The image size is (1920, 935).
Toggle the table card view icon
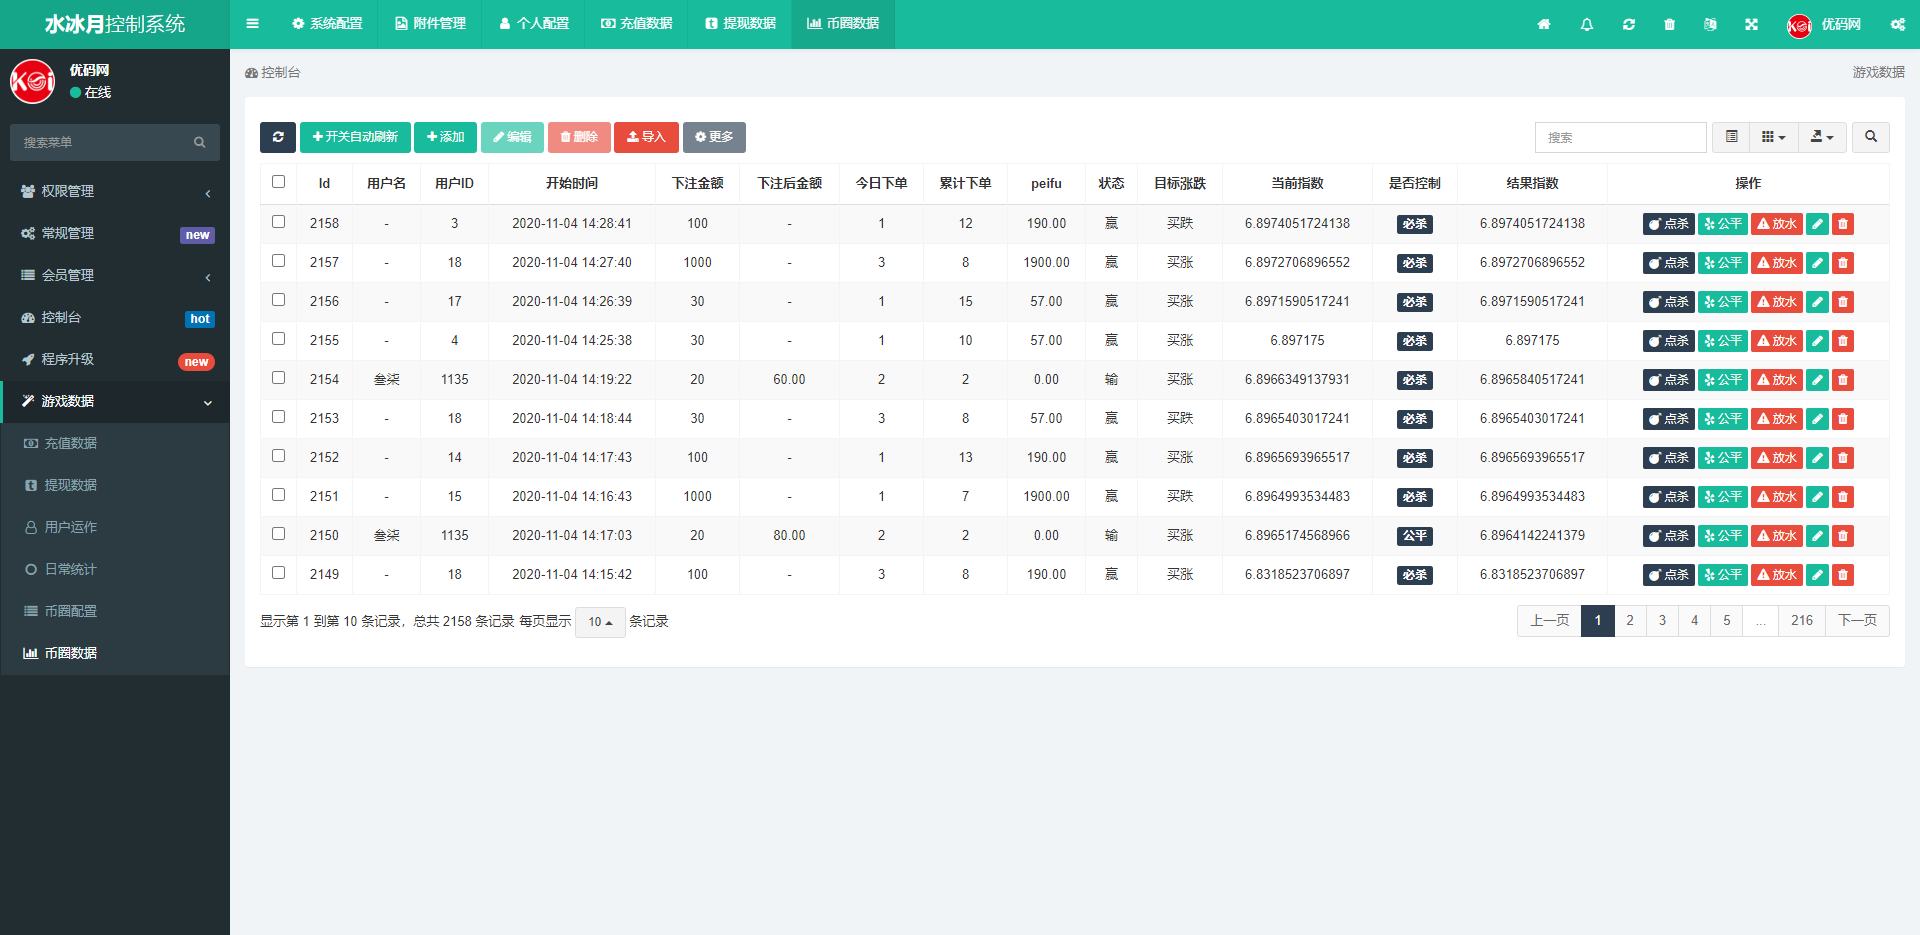[x=1732, y=137]
